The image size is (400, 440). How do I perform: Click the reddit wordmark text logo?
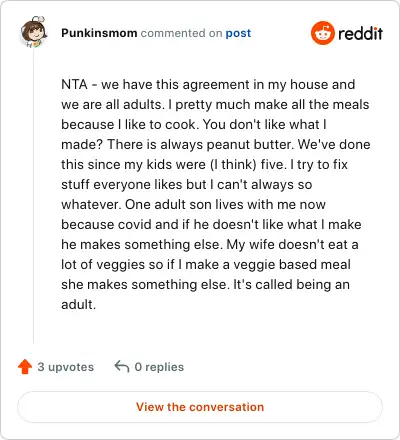click(x=360, y=33)
